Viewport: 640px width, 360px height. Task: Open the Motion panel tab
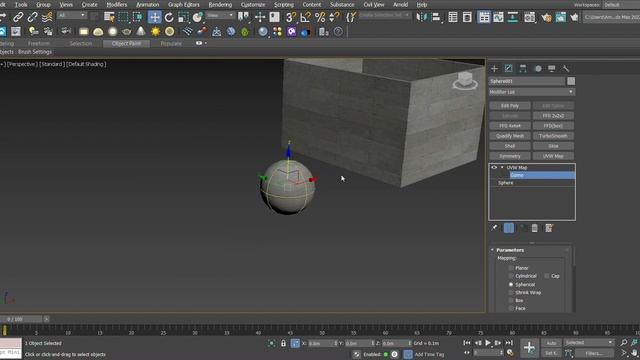(538, 69)
